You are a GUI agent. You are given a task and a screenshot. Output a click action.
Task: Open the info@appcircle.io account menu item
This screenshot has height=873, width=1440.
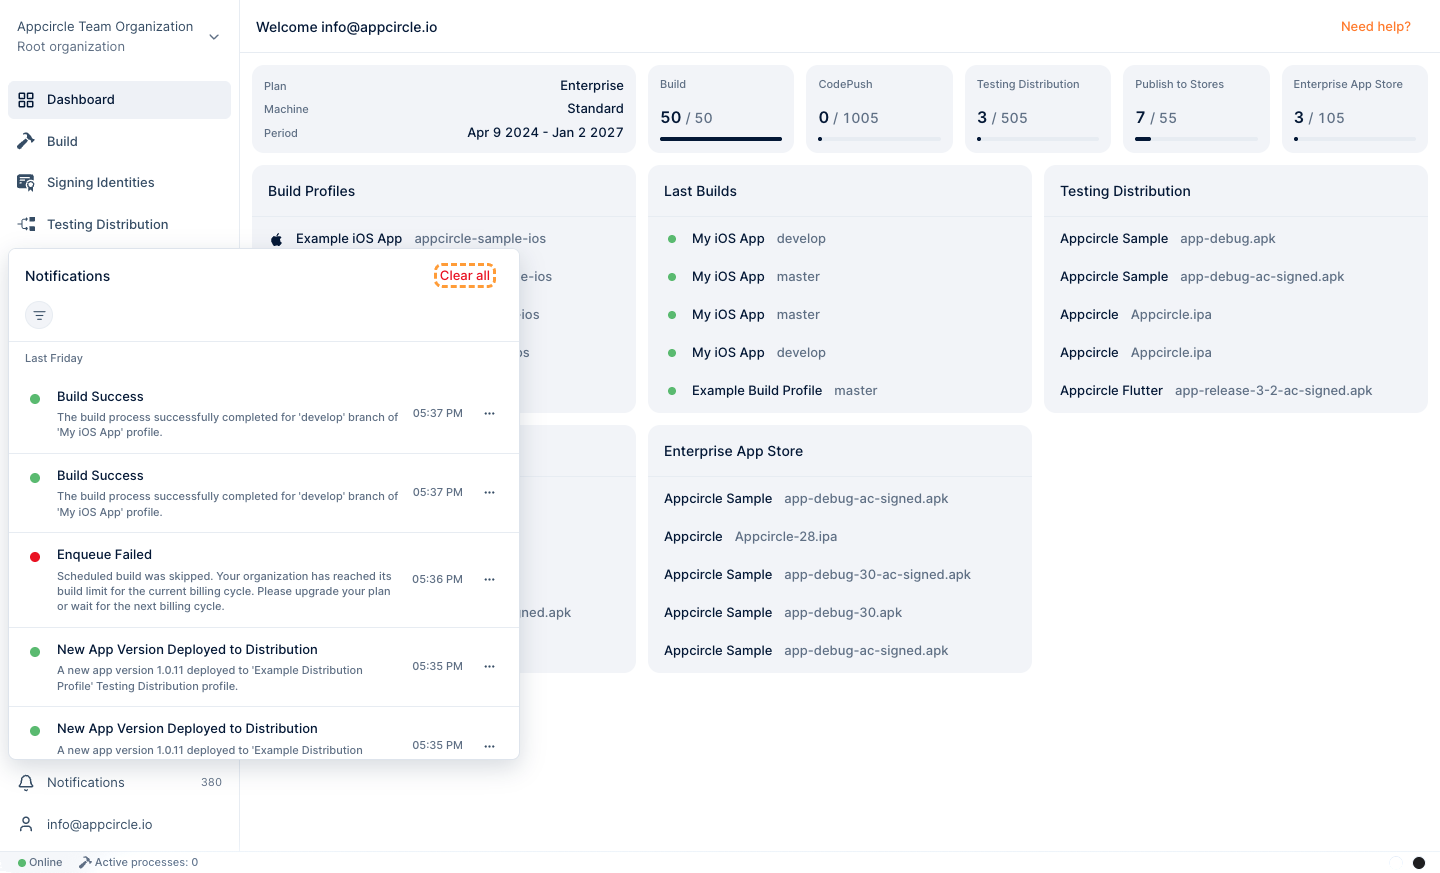coord(119,824)
